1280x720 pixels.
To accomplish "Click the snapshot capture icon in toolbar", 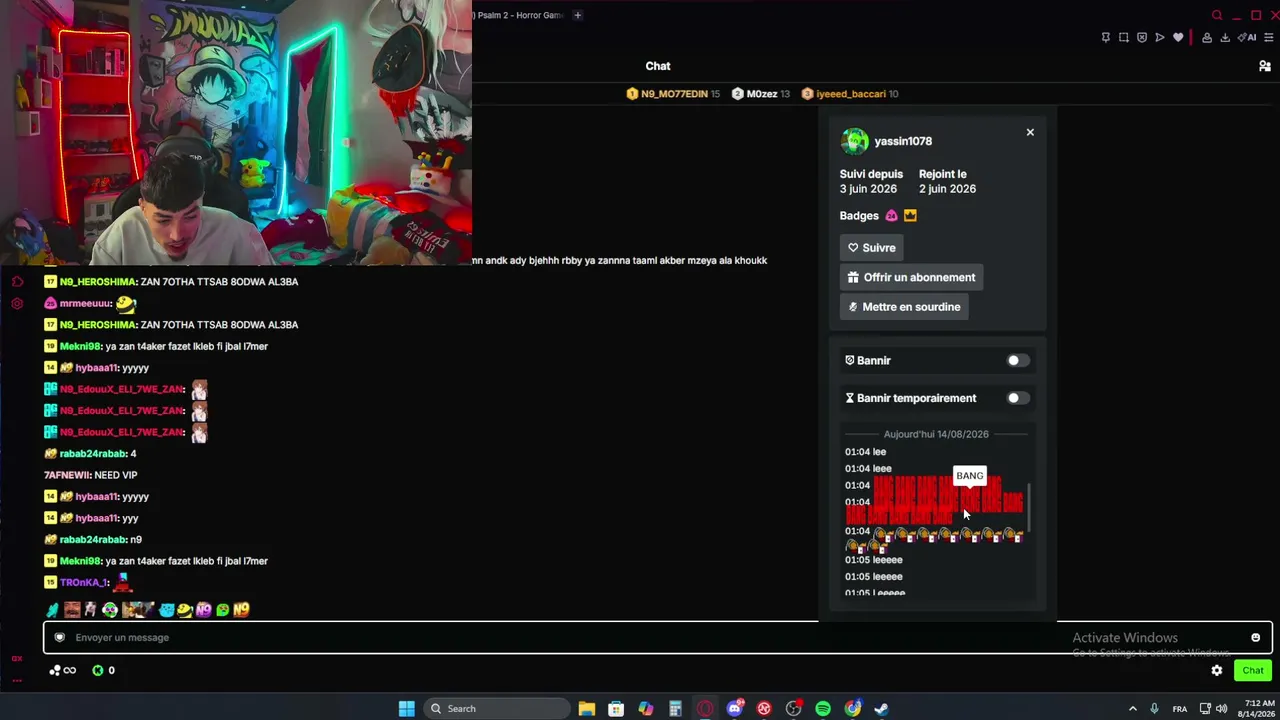I will 1124,38.
